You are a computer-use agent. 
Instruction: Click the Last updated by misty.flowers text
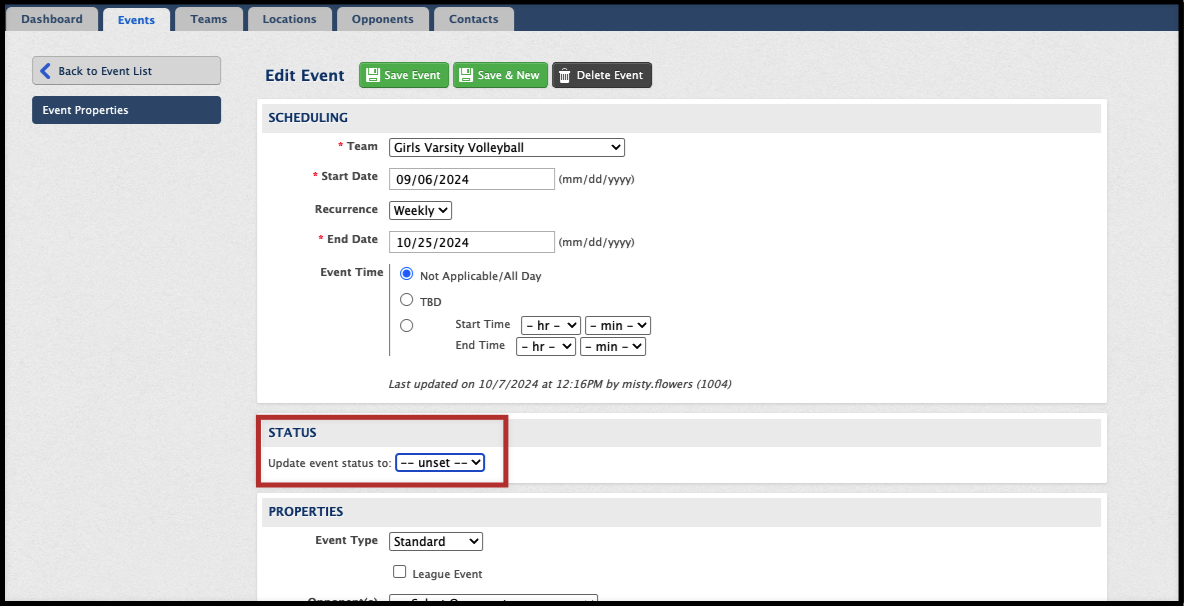click(560, 383)
